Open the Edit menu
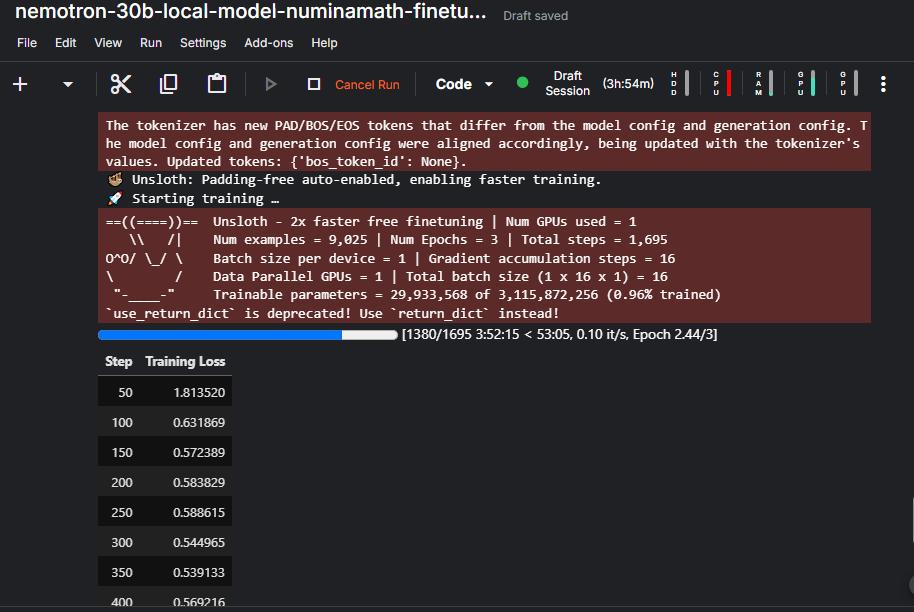 click(x=65, y=43)
